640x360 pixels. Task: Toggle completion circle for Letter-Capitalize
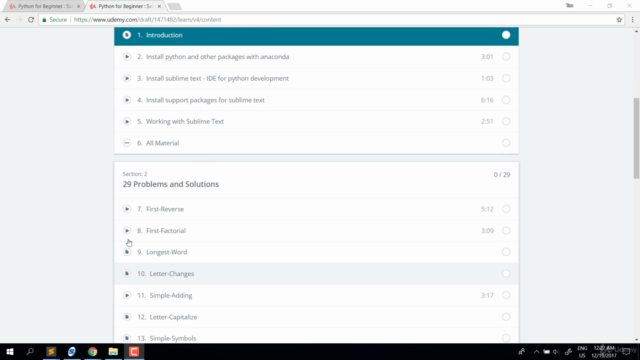(x=506, y=317)
